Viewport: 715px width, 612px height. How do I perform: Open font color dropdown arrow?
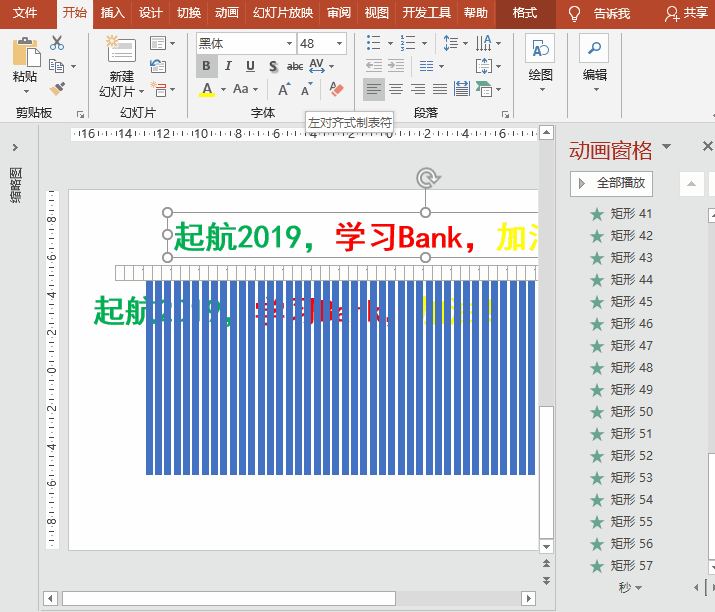pyautogui.click(x=223, y=89)
